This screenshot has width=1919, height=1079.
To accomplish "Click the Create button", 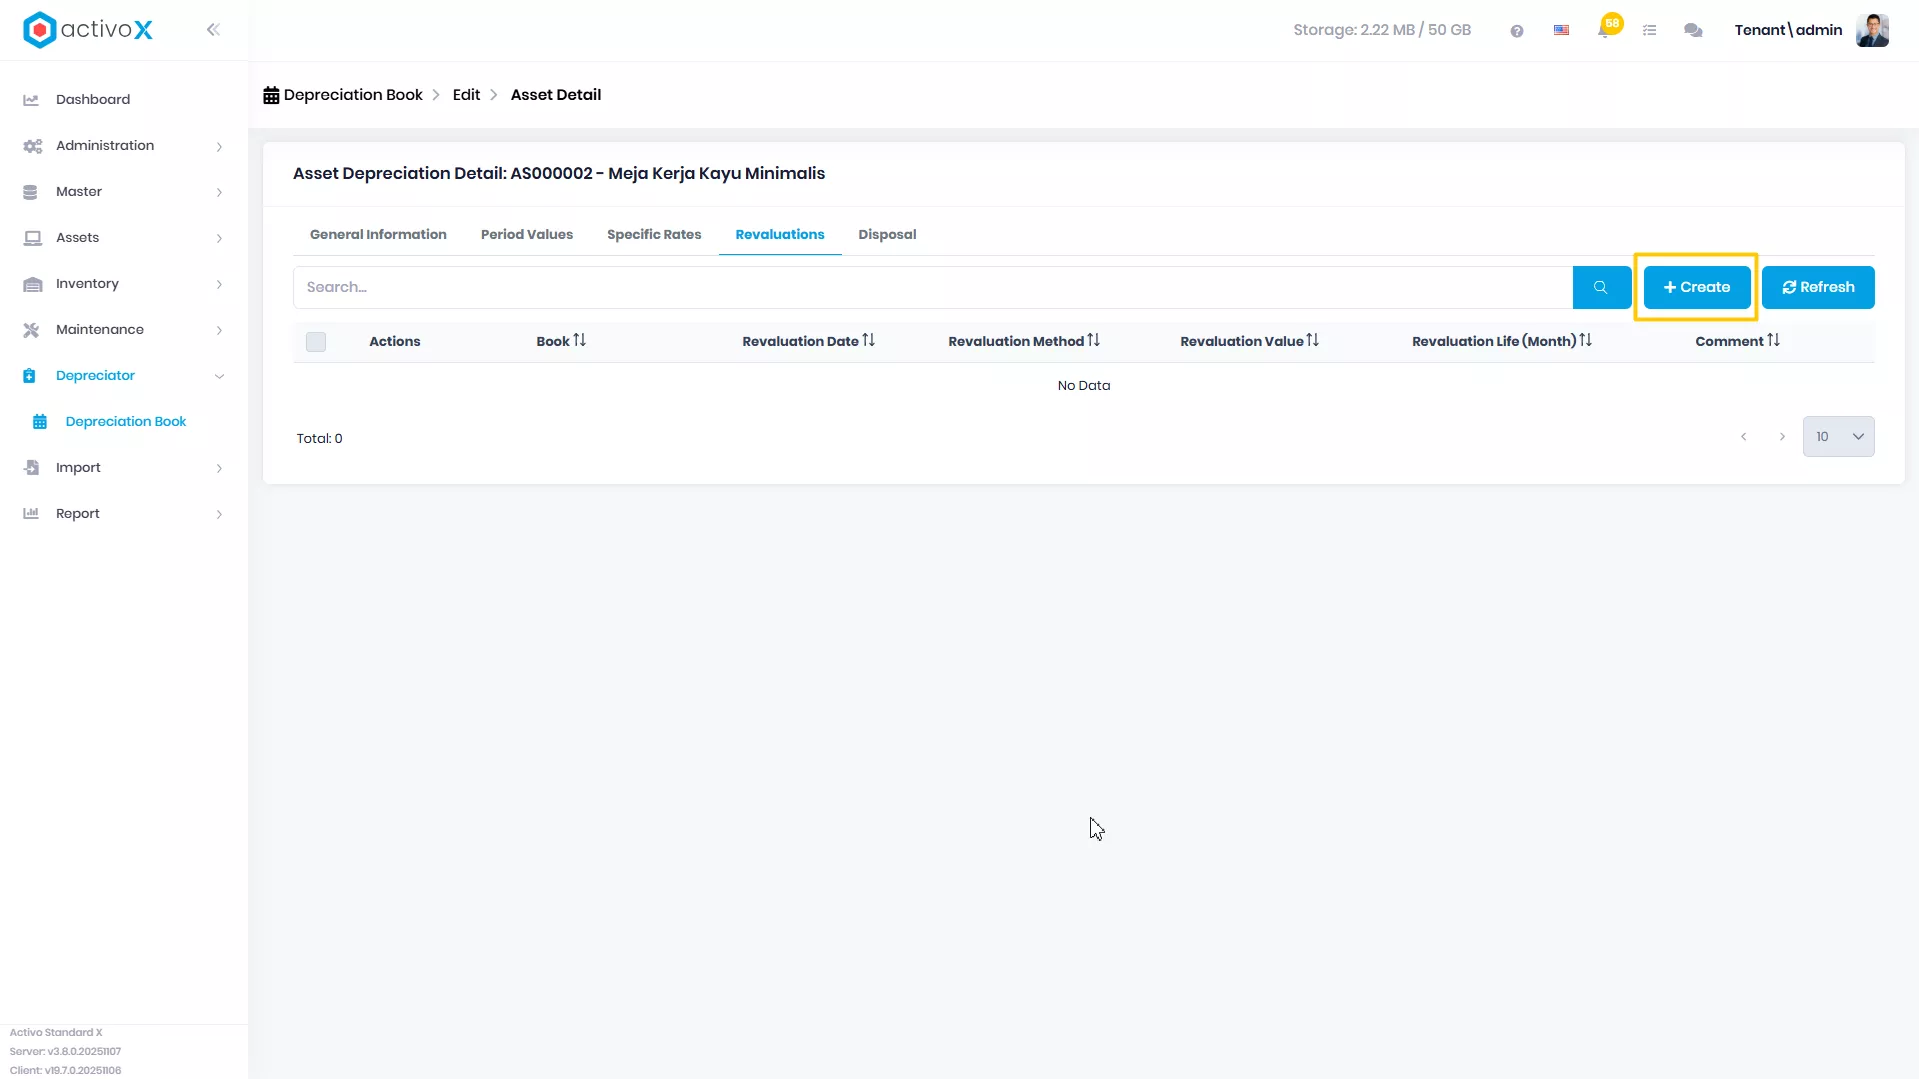I will [1697, 288].
